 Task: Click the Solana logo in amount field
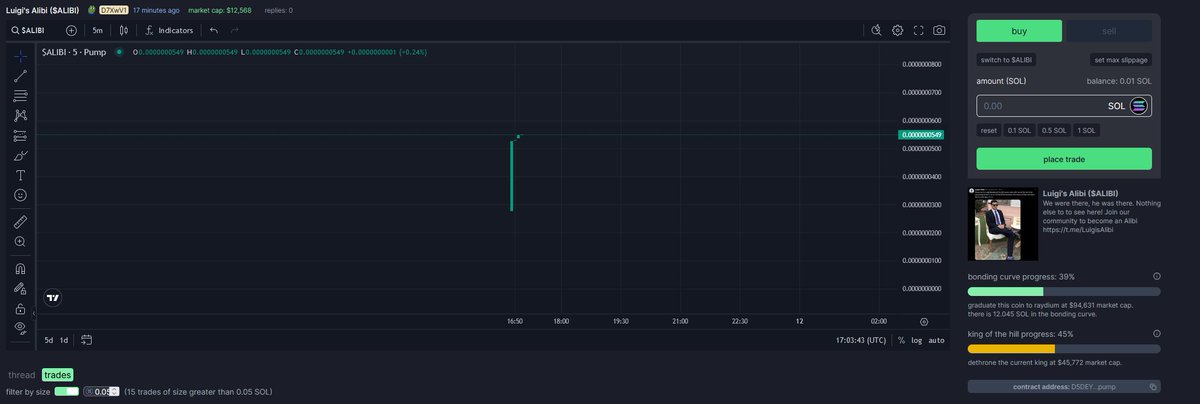[x=1139, y=105]
